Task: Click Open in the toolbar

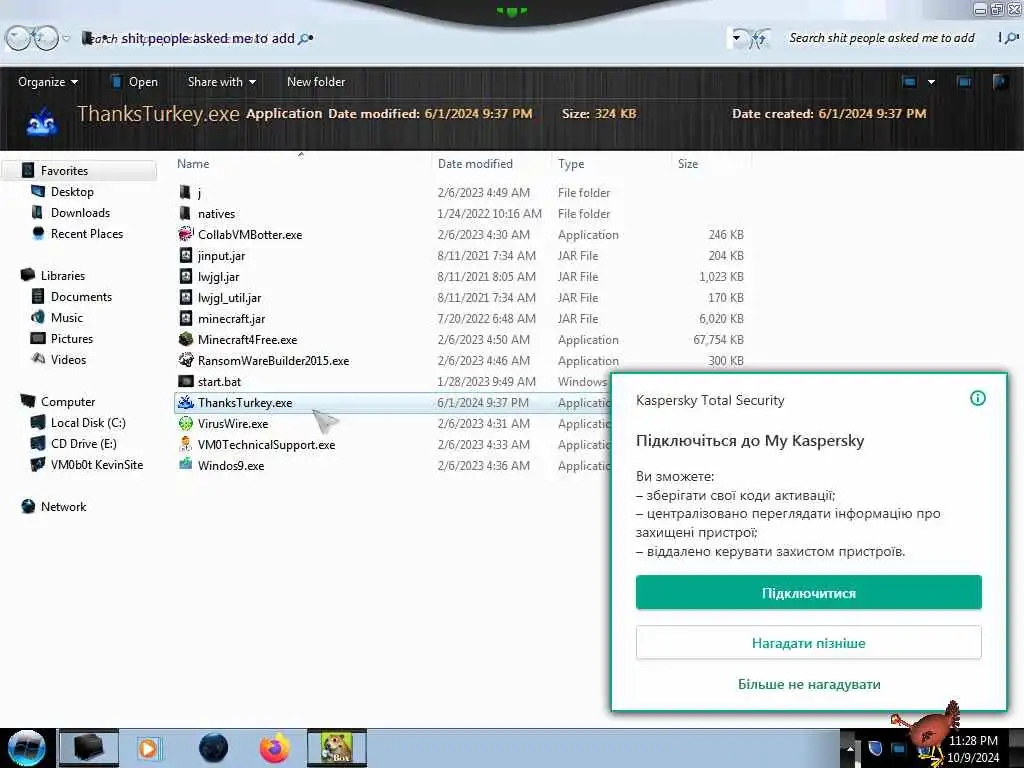Action: point(135,82)
